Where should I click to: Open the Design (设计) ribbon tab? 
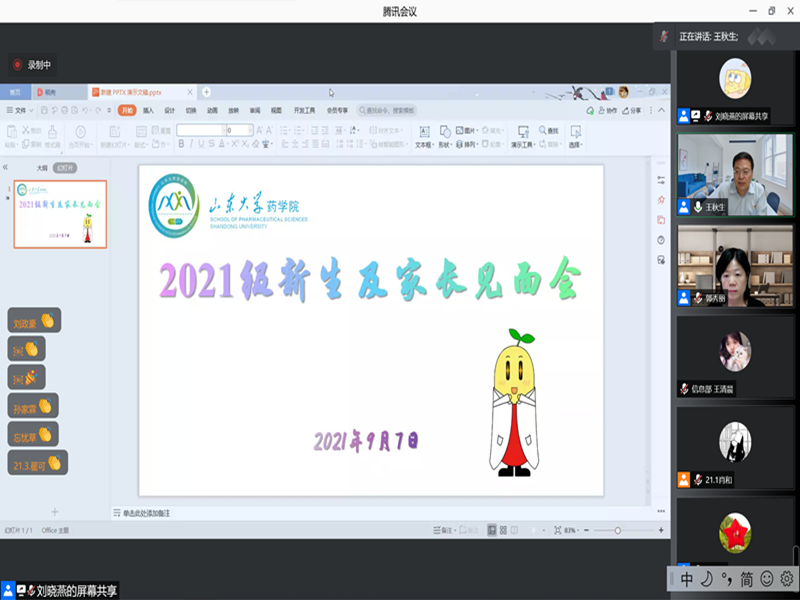169,110
